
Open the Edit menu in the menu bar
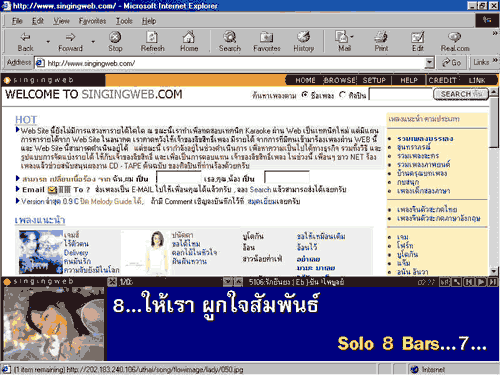coord(38,21)
